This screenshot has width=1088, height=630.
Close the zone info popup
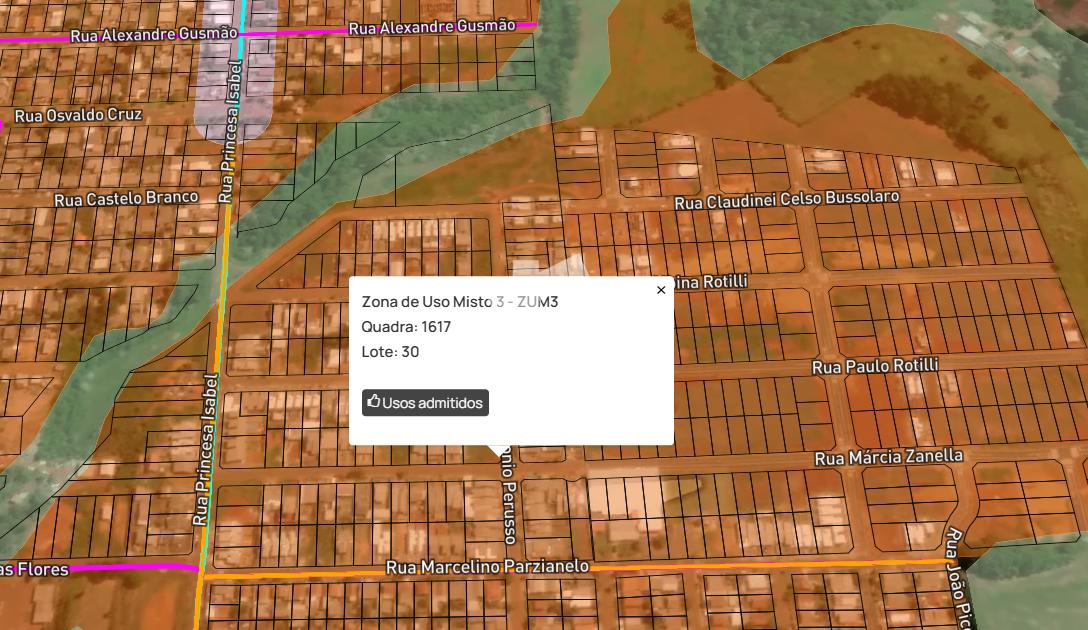click(x=661, y=290)
